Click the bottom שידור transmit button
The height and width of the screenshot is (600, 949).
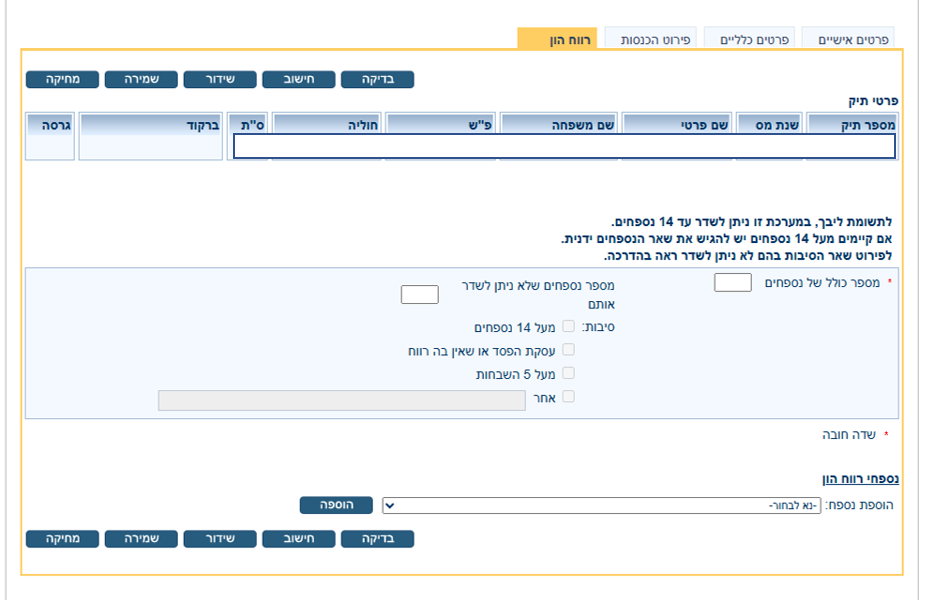point(219,538)
